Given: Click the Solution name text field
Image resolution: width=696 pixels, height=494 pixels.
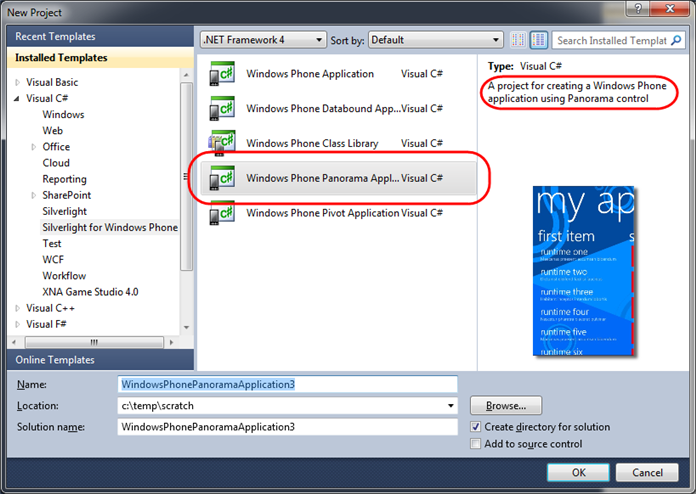Looking at the screenshot, I should click(288, 427).
